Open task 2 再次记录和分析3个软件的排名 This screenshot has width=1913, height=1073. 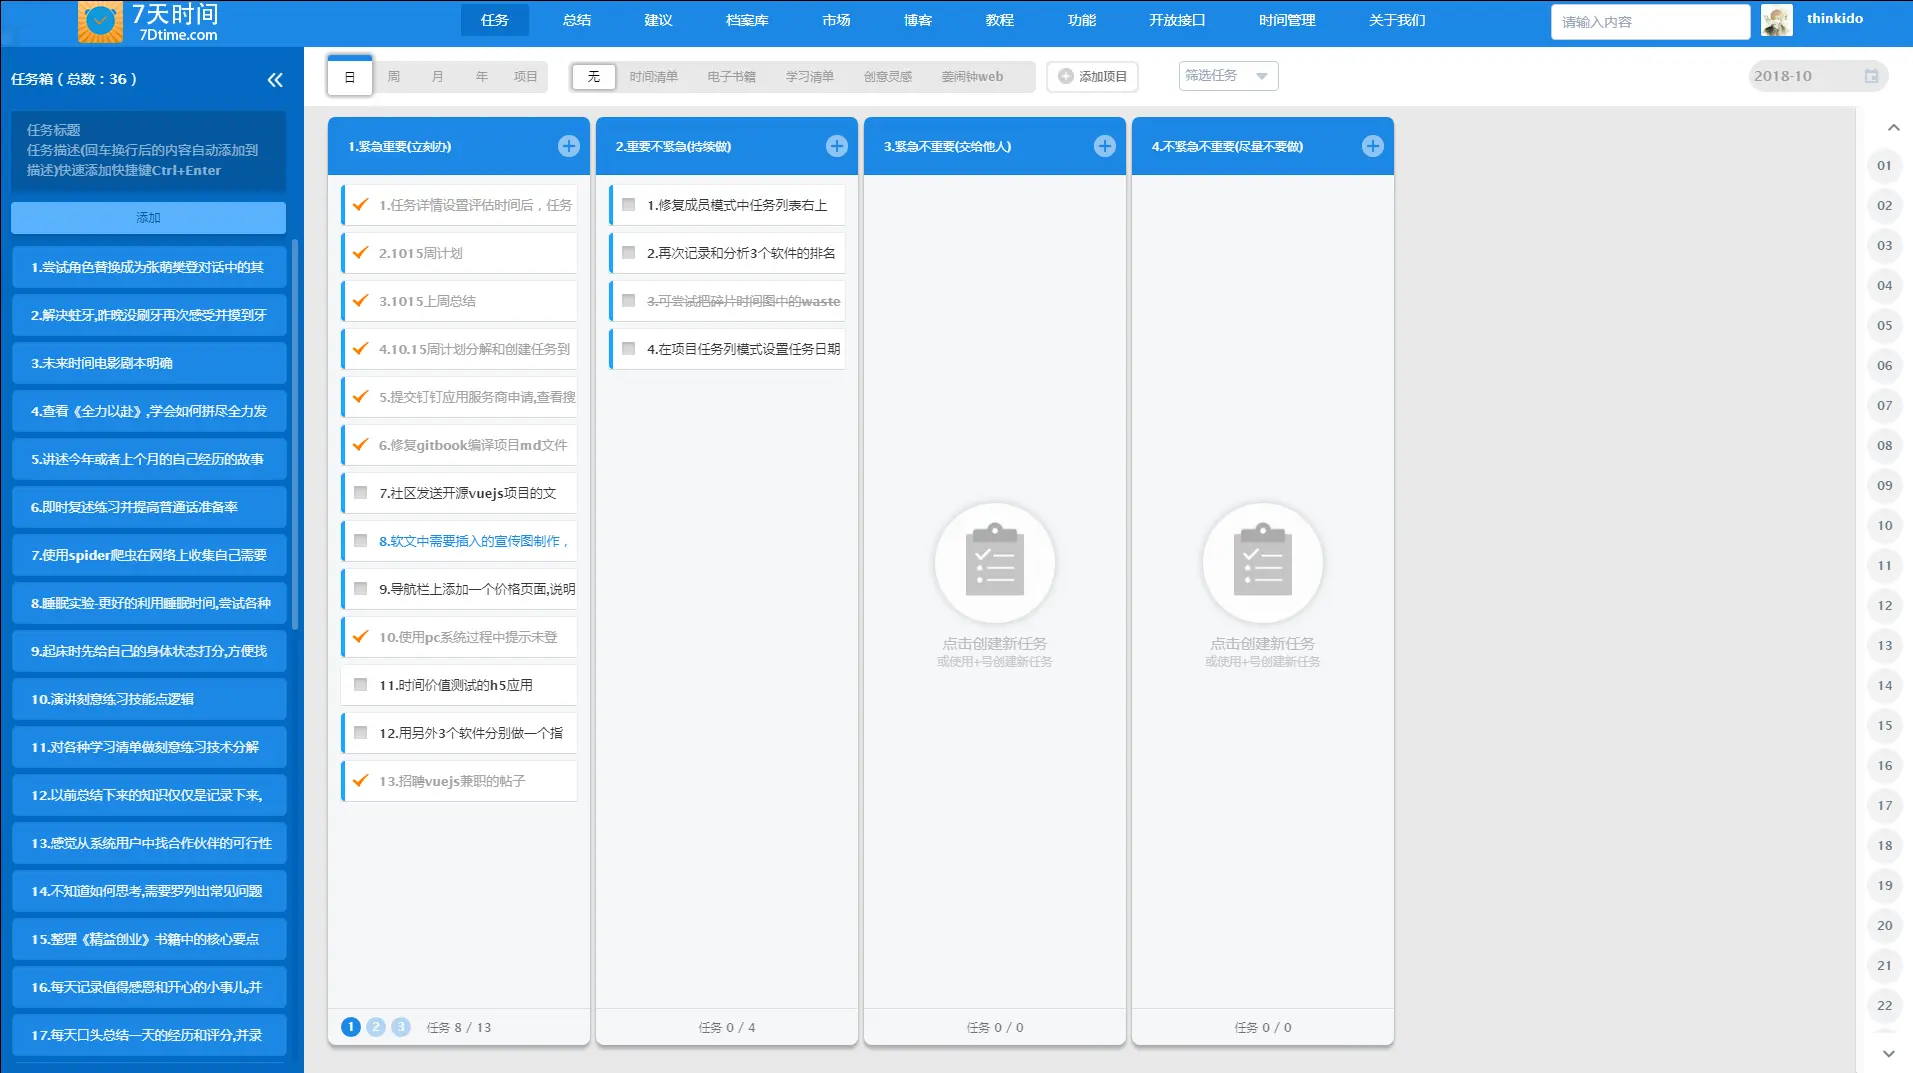pos(728,253)
